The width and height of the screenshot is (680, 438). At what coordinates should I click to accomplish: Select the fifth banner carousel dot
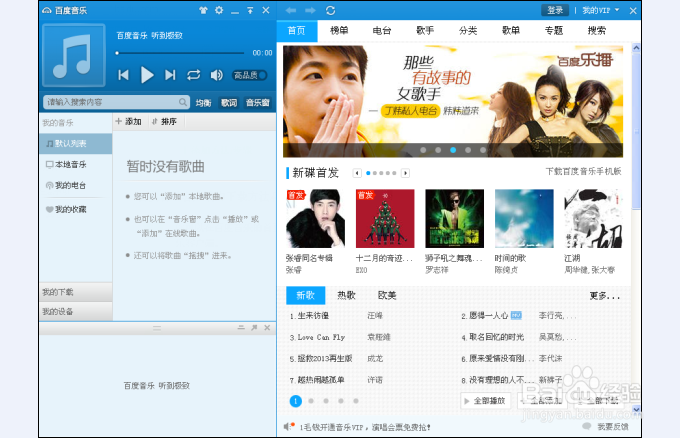pos(483,150)
